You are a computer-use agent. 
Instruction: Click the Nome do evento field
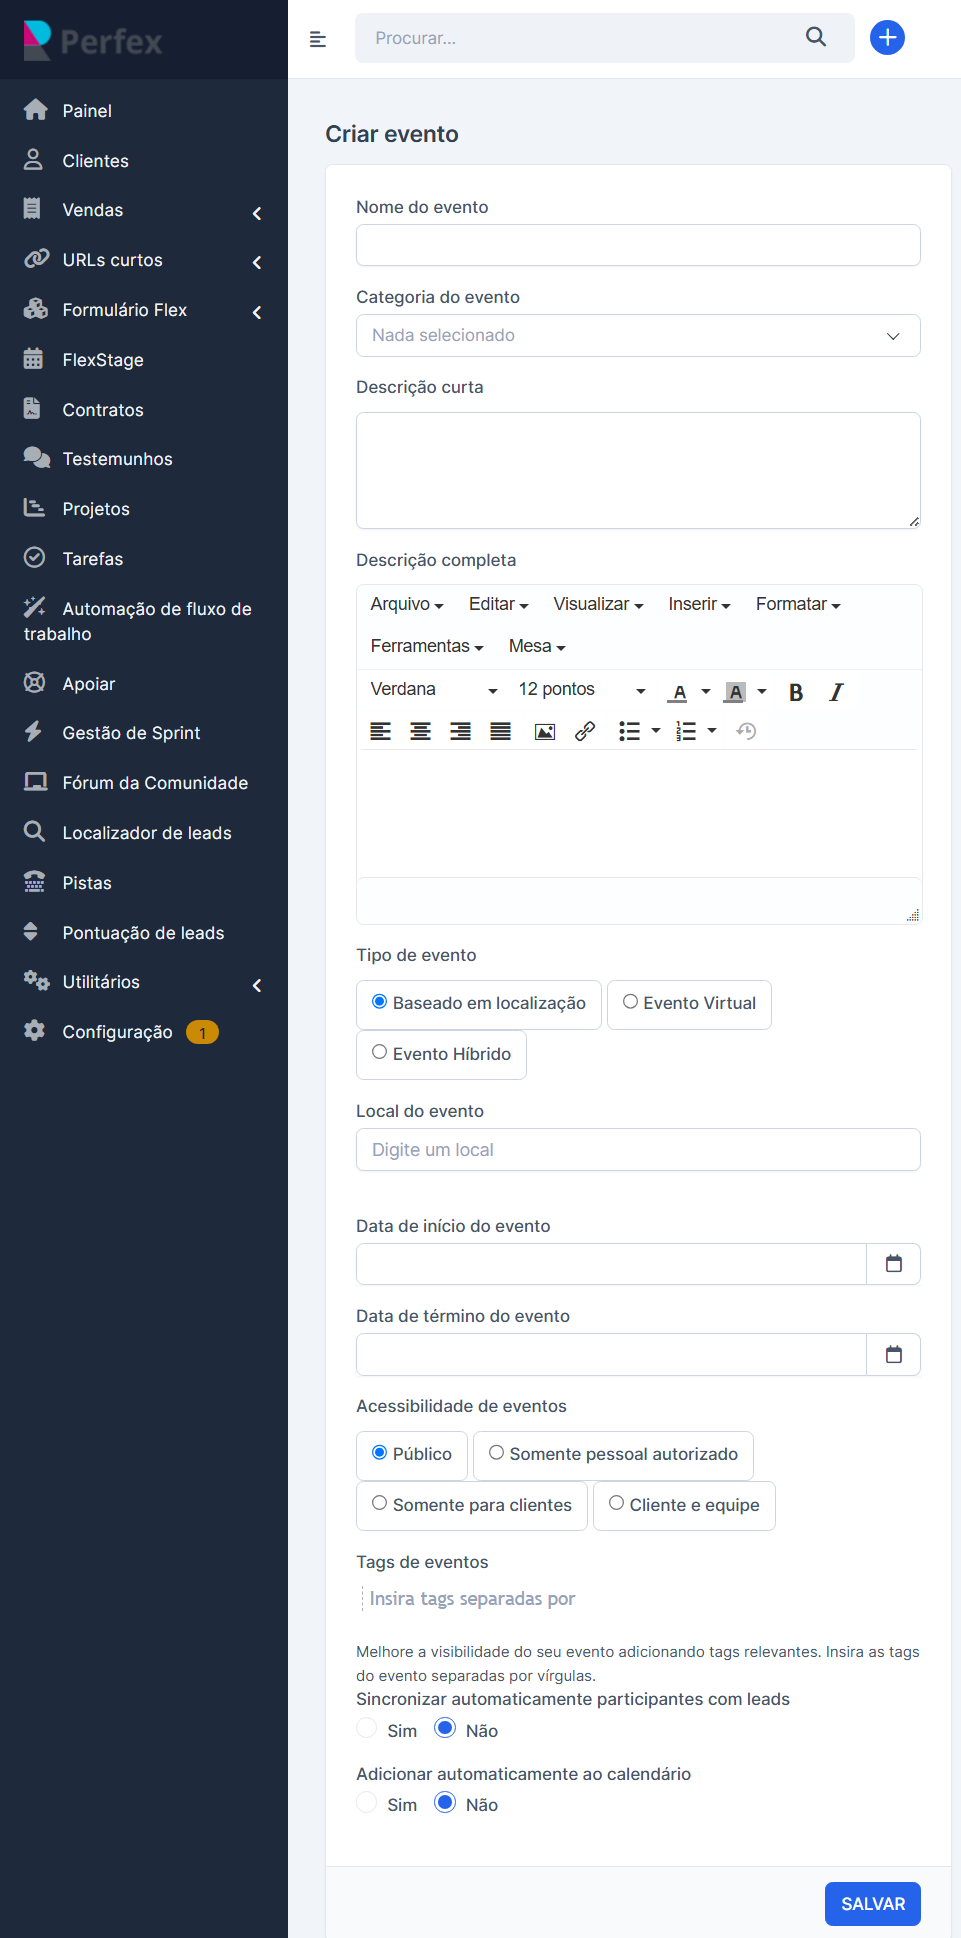click(638, 245)
